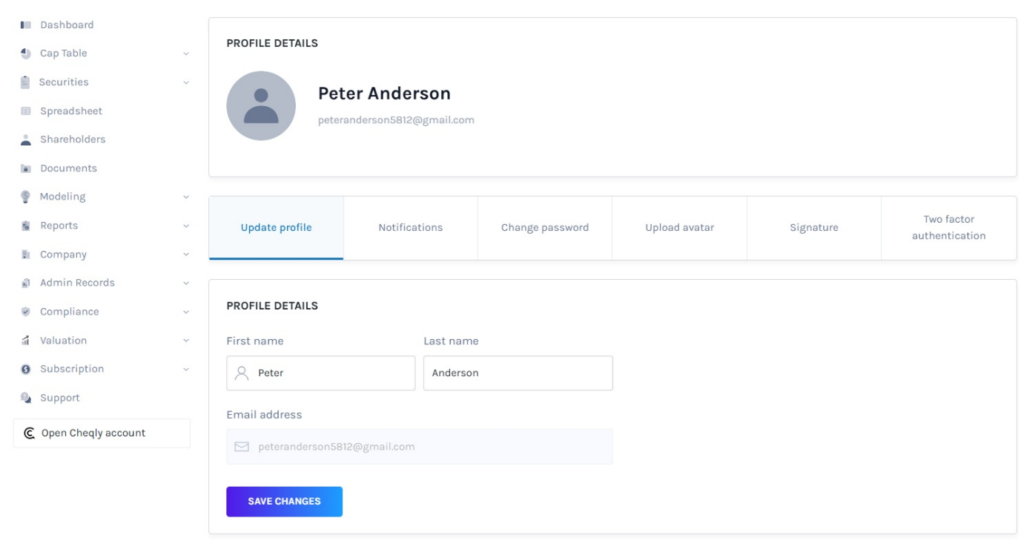This screenshot has width=1024, height=541.
Task: Click Peter Anderson's avatar image
Action: click(x=261, y=106)
